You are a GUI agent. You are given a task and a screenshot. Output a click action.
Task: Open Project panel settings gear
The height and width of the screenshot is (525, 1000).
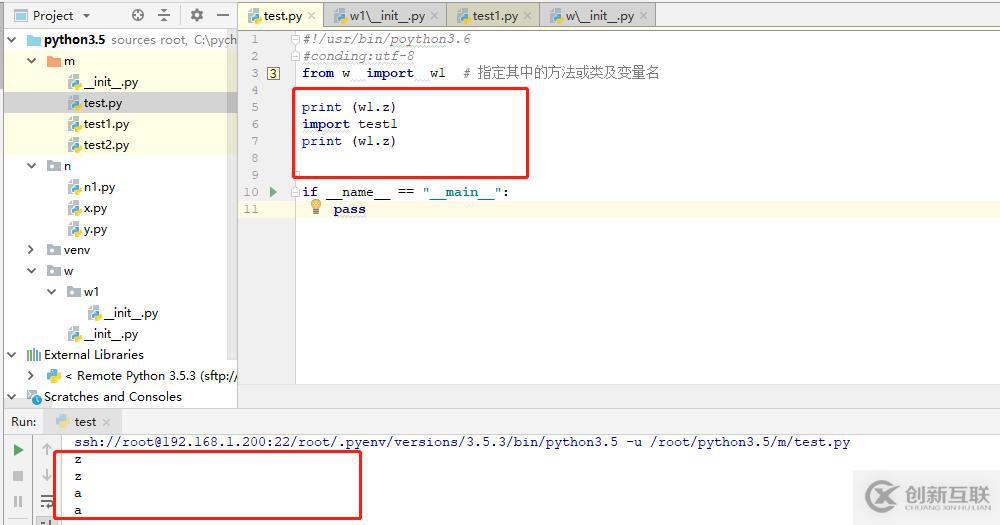pos(197,15)
